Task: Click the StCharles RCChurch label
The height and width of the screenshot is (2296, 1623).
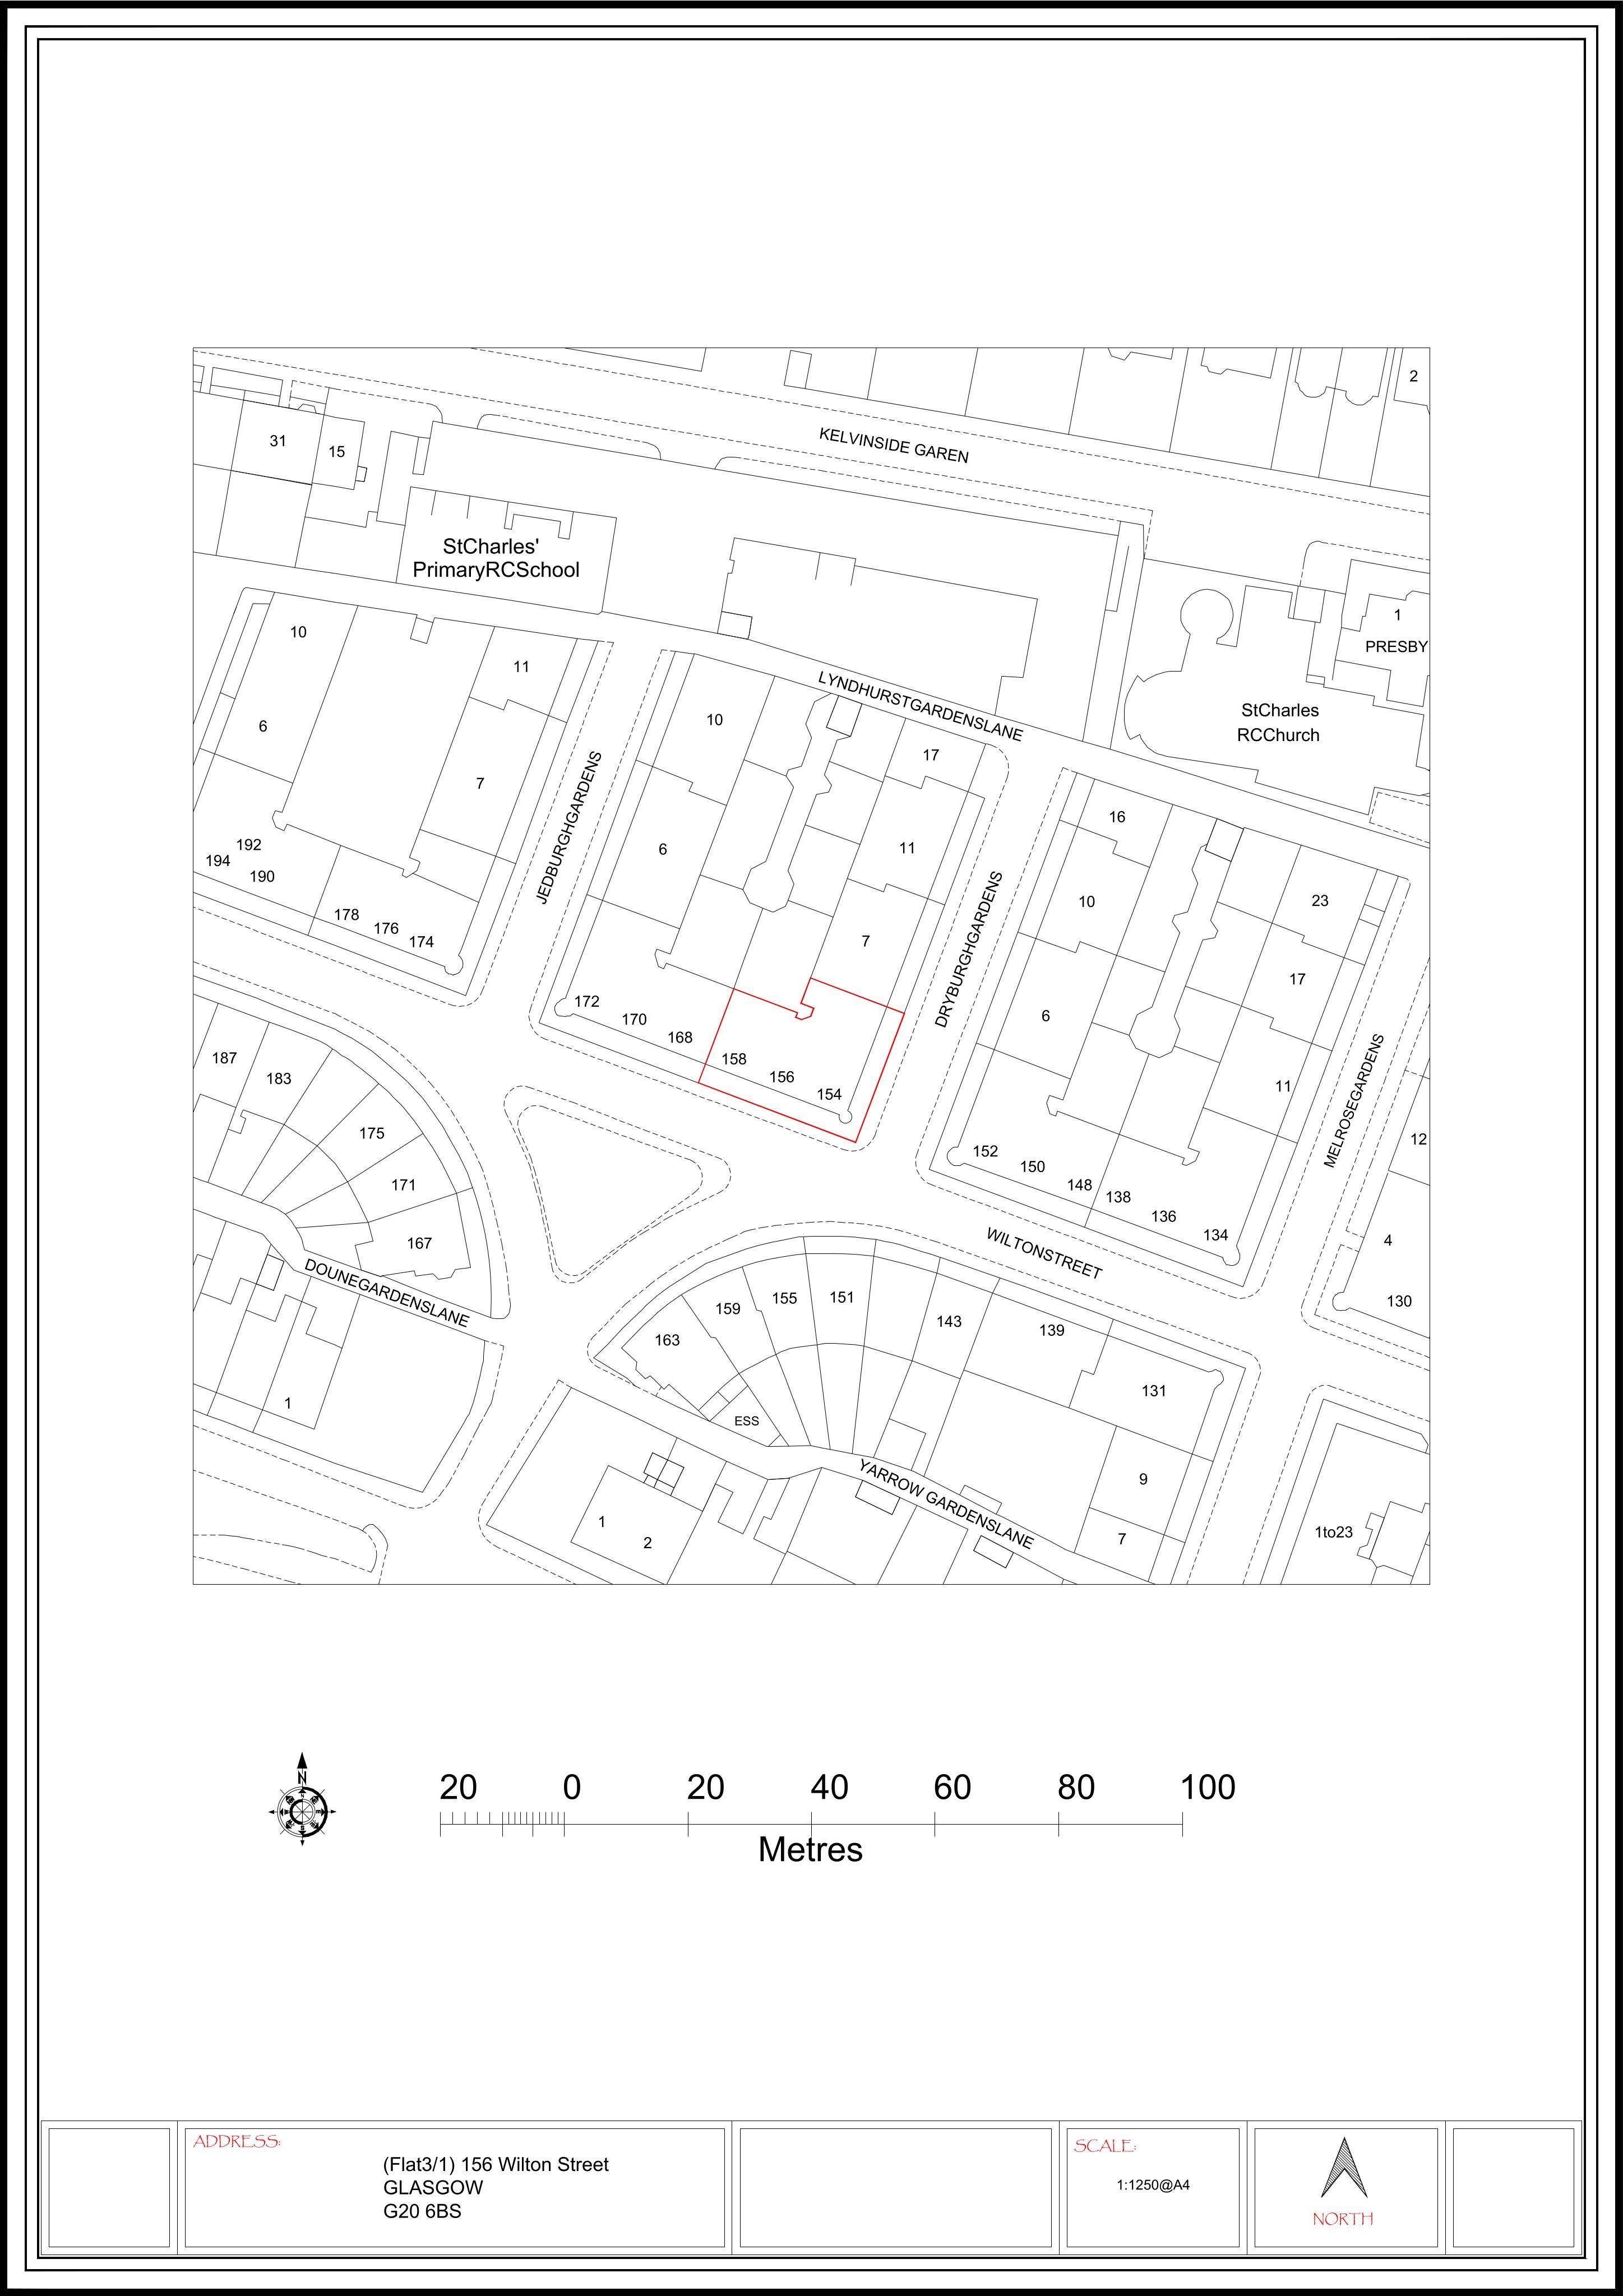Action: pyautogui.click(x=1279, y=722)
